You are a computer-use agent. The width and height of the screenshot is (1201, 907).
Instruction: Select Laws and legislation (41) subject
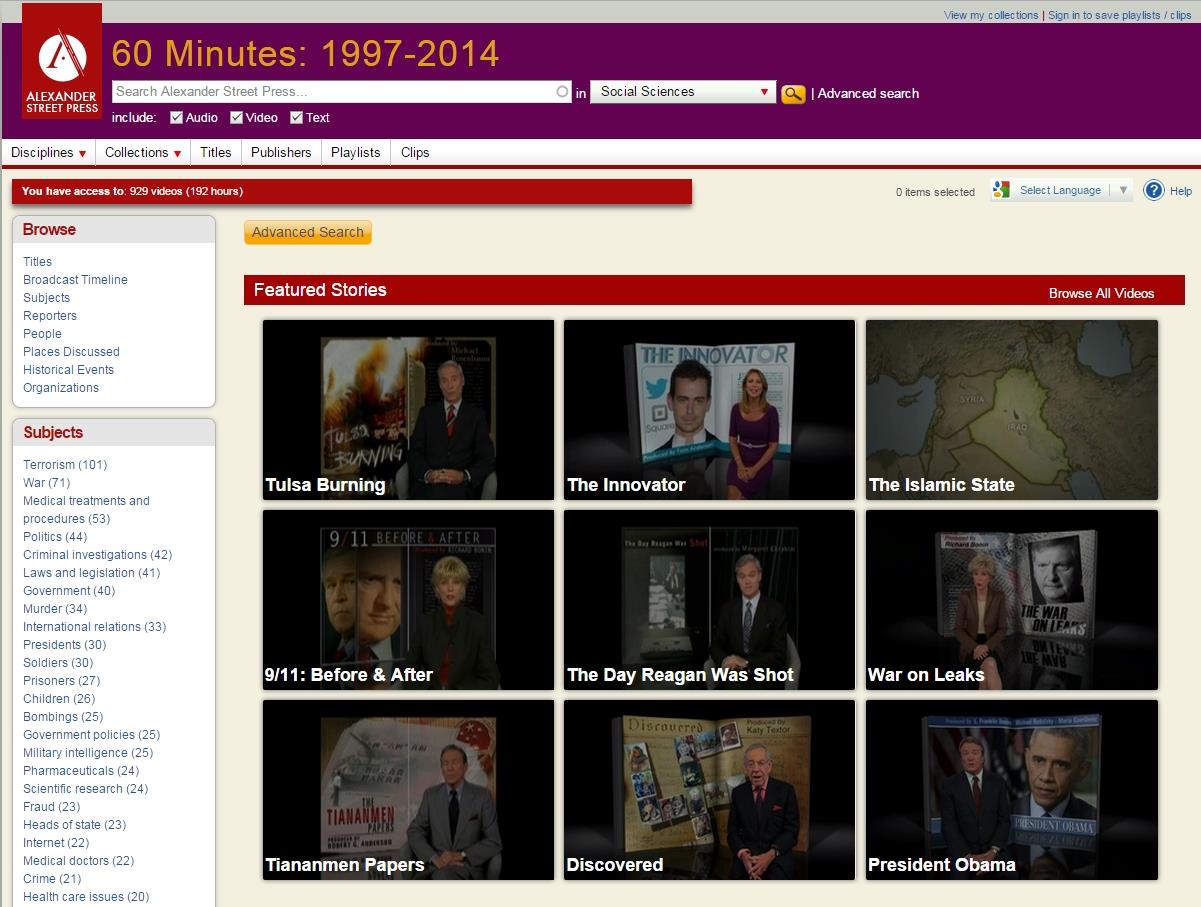(91, 573)
